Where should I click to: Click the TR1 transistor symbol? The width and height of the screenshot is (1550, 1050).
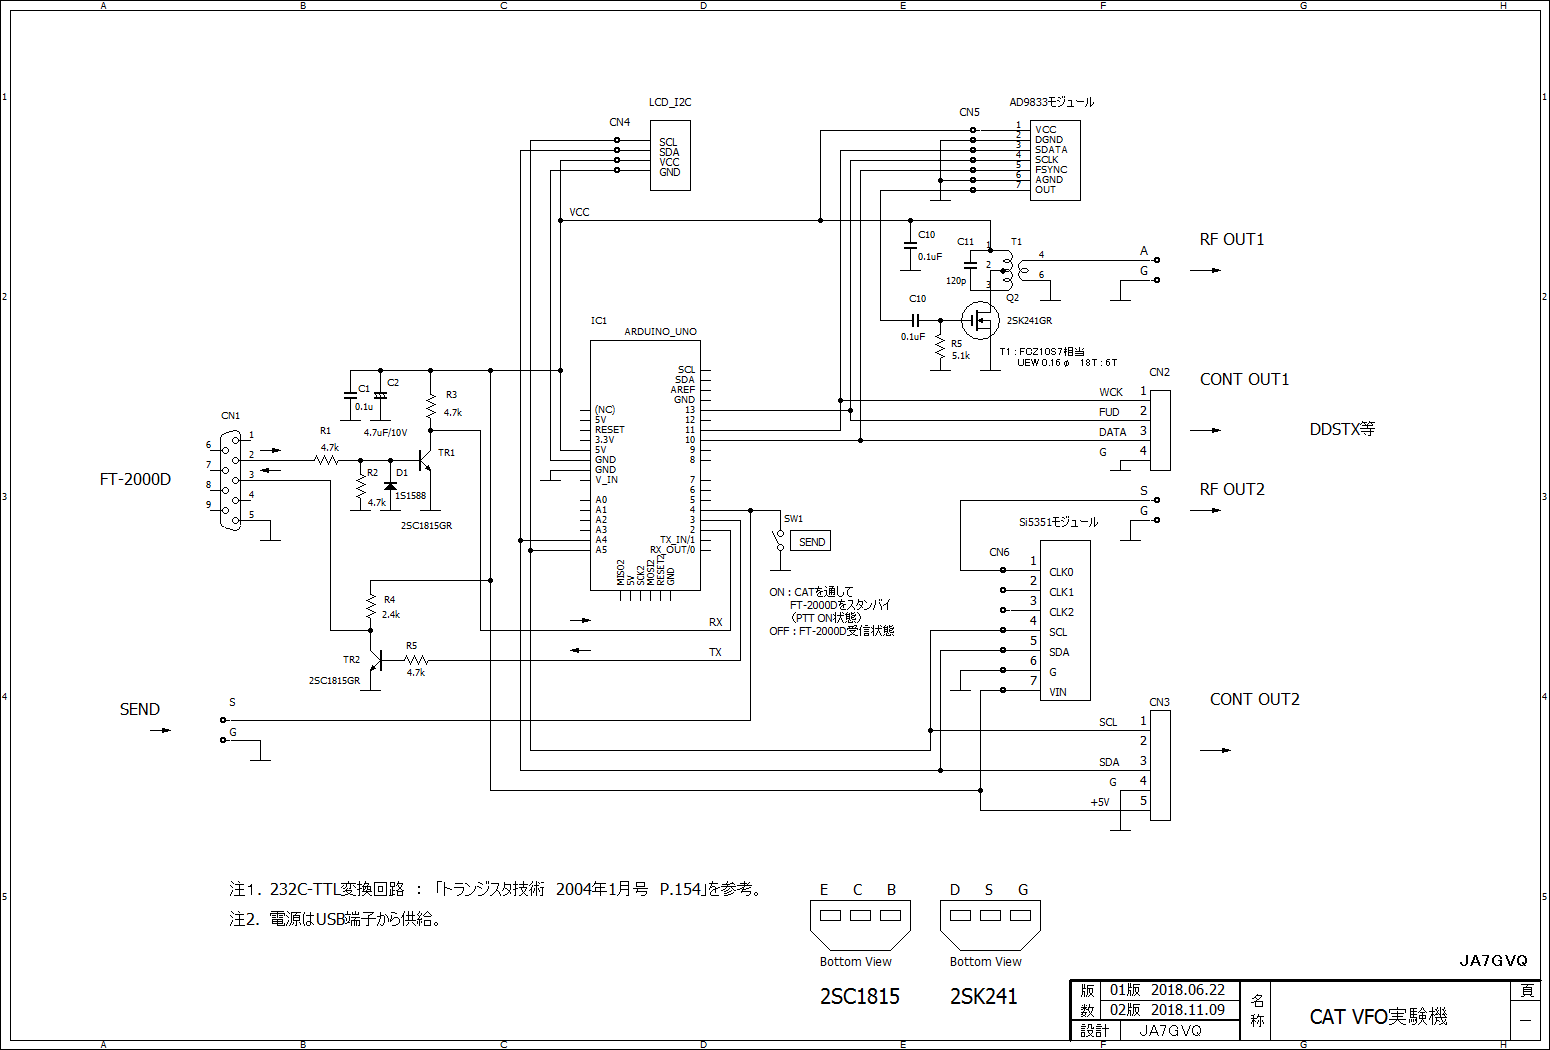point(427,461)
